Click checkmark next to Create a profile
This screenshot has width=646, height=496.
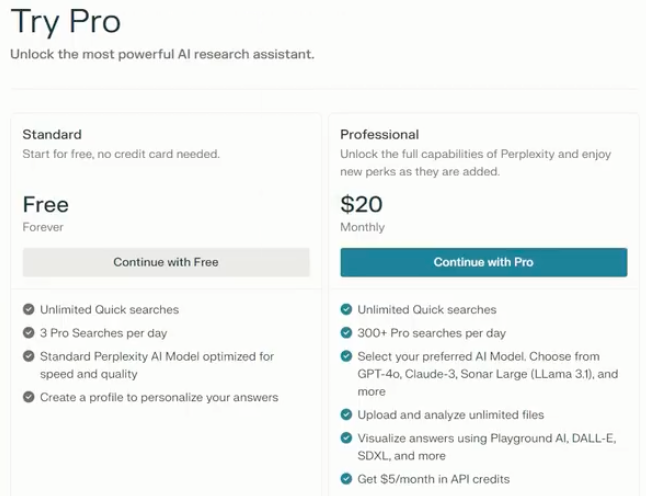pyautogui.click(x=28, y=397)
